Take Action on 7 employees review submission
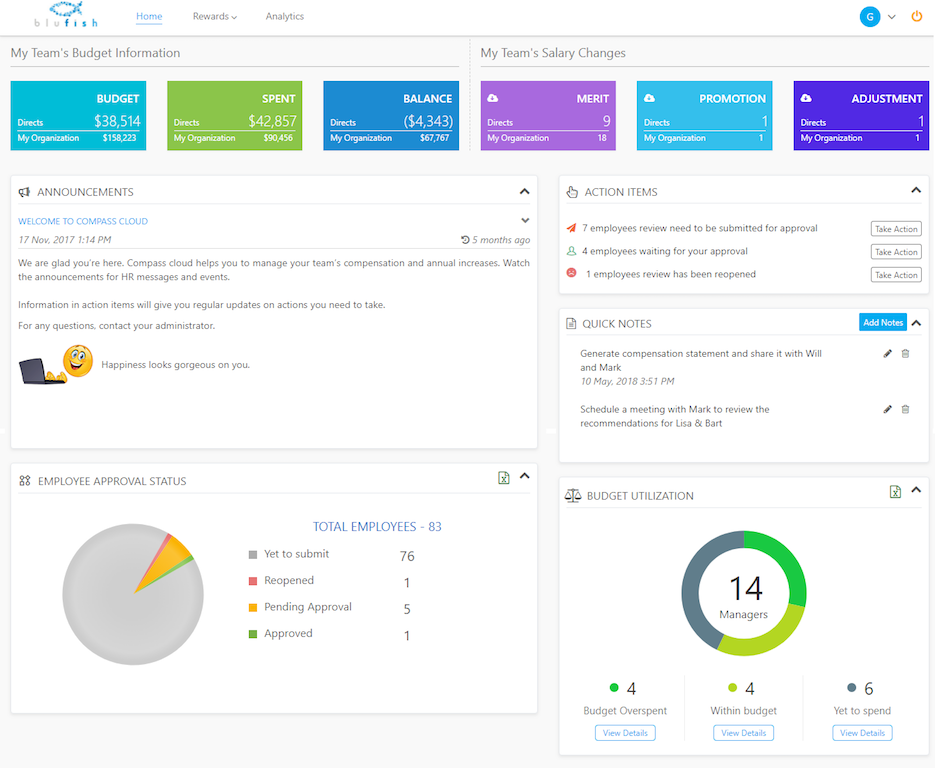The width and height of the screenshot is (935, 768). [896, 229]
